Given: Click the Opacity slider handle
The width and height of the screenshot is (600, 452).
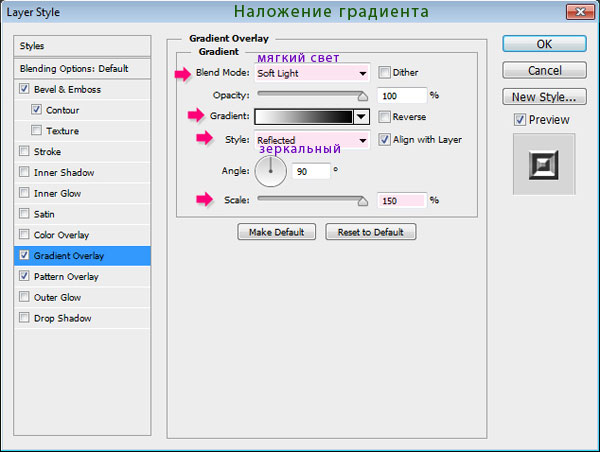Looking at the screenshot, I should pos(363,96).
